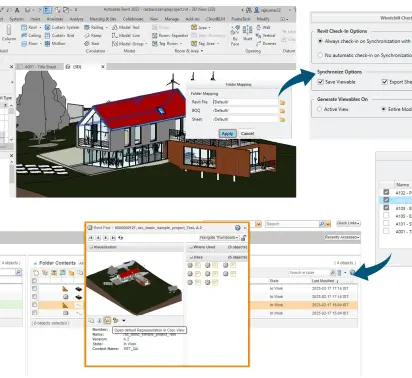Browse folder for Sheet mapping
This screenshot has width=412, height=378.
coord(282,119)
